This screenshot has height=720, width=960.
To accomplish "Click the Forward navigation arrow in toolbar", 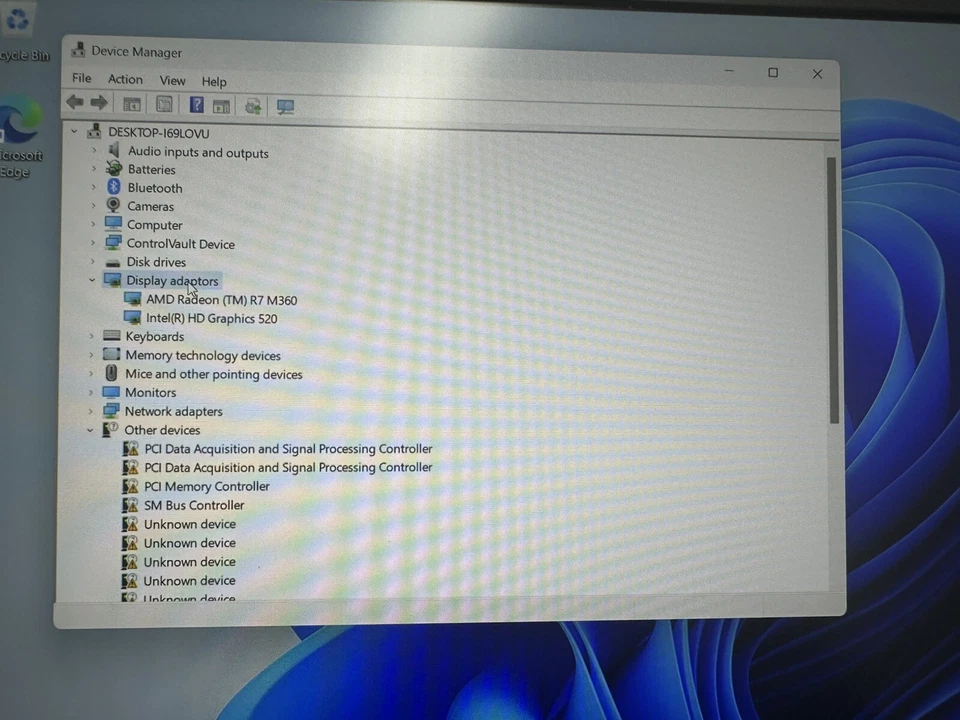I will pyautogui.click(x=99, y=102).
